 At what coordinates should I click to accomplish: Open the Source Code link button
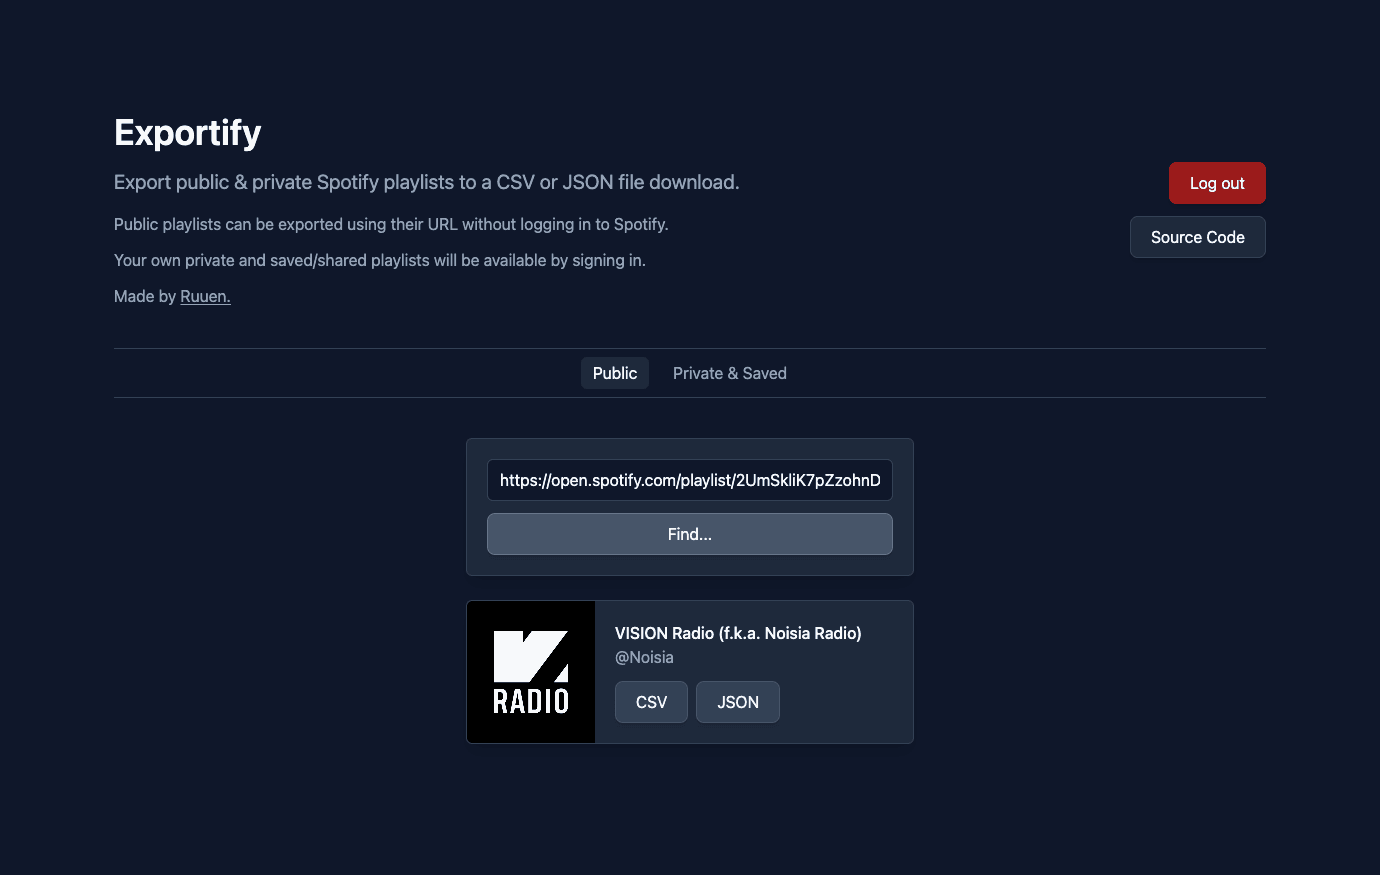[x=1197, y=237]
